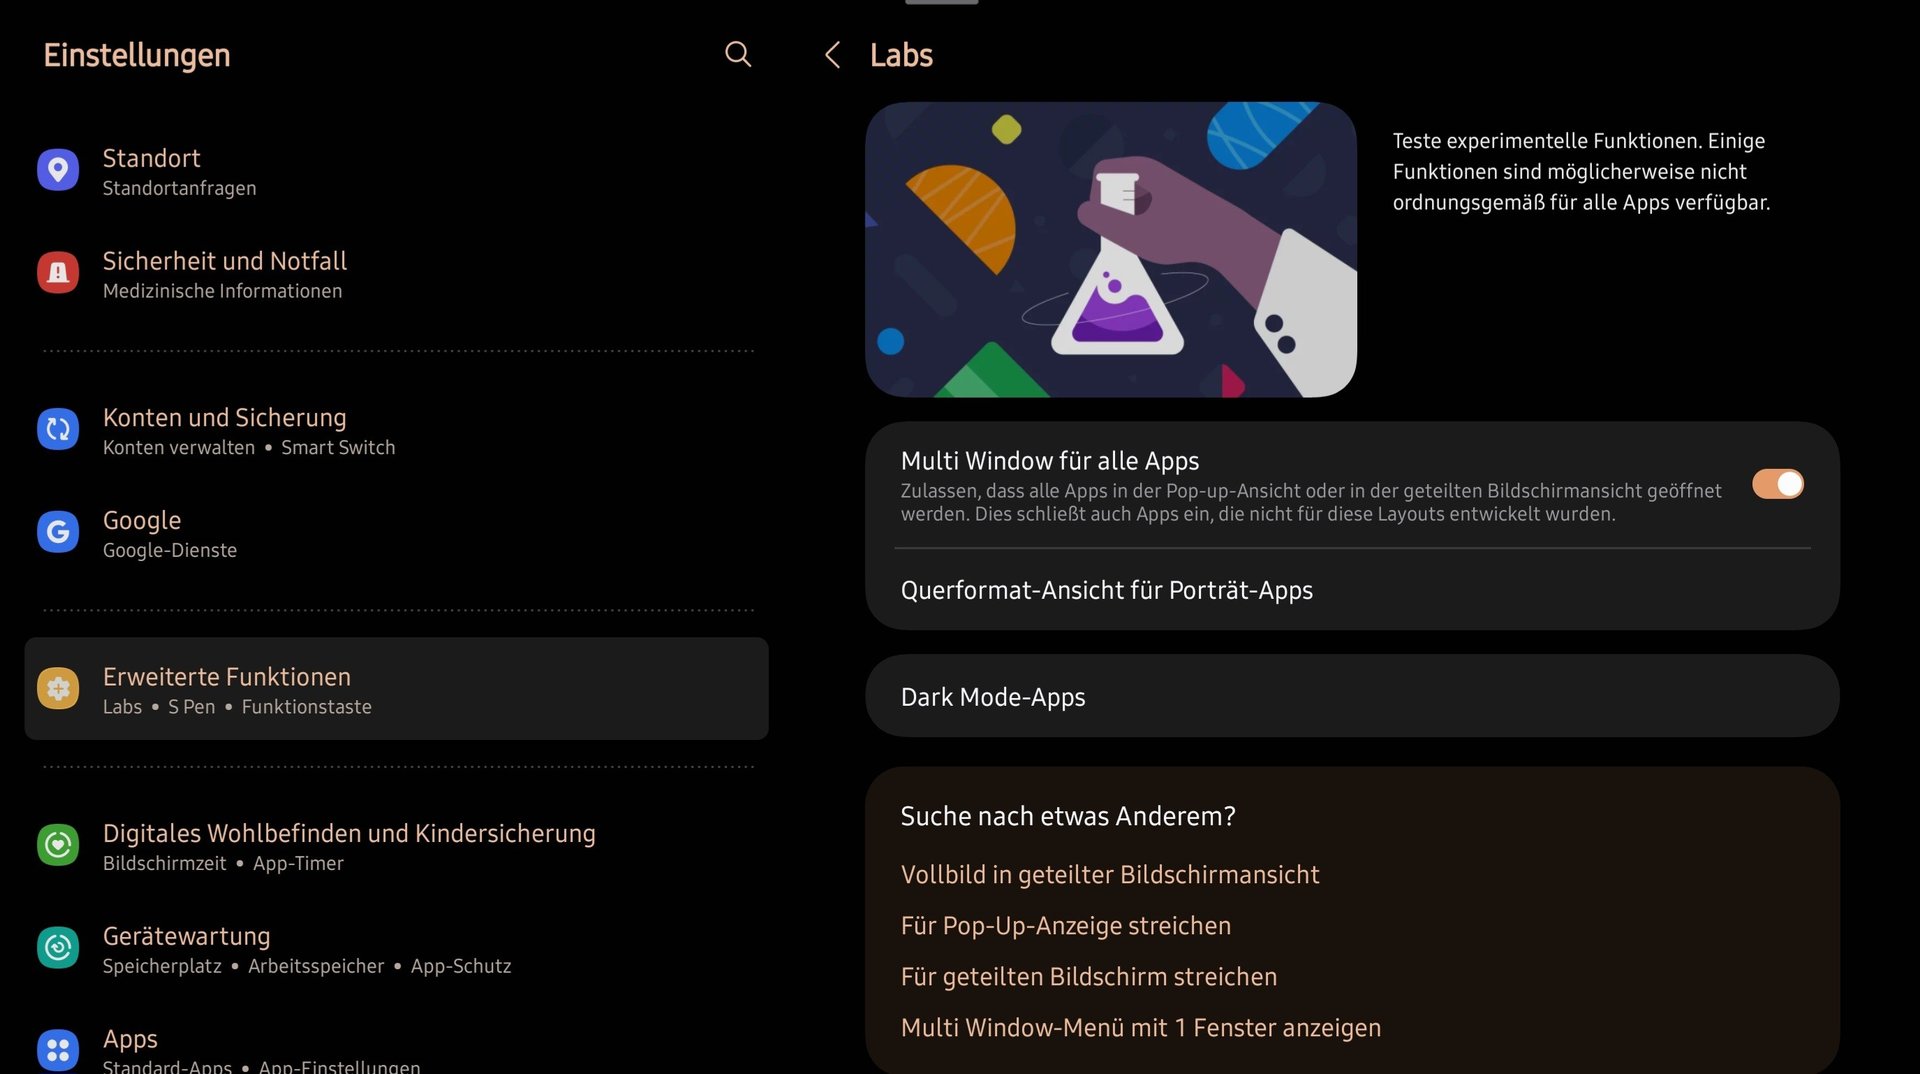Open the Erweiterte Funktionen gear icon

(58, 688)
